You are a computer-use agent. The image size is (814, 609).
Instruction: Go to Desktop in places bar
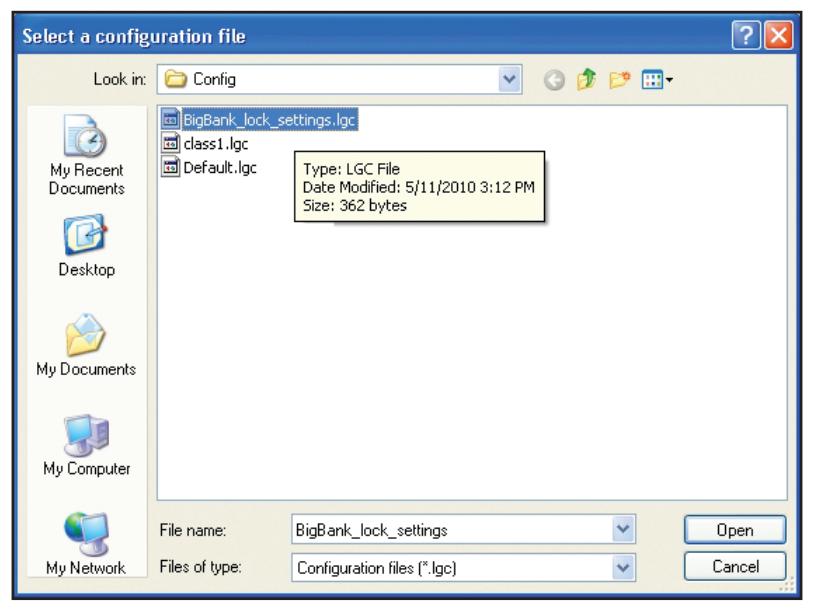86,246
